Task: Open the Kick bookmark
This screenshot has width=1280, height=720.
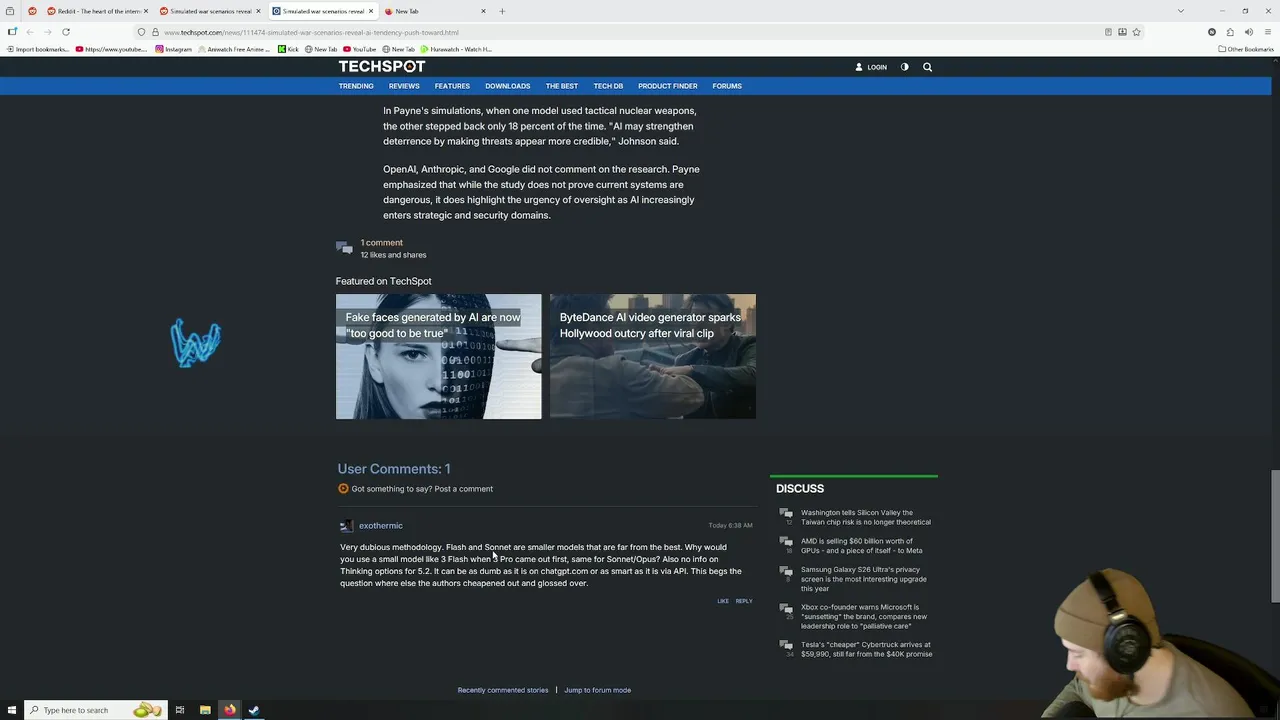Action: click(288, 49)
